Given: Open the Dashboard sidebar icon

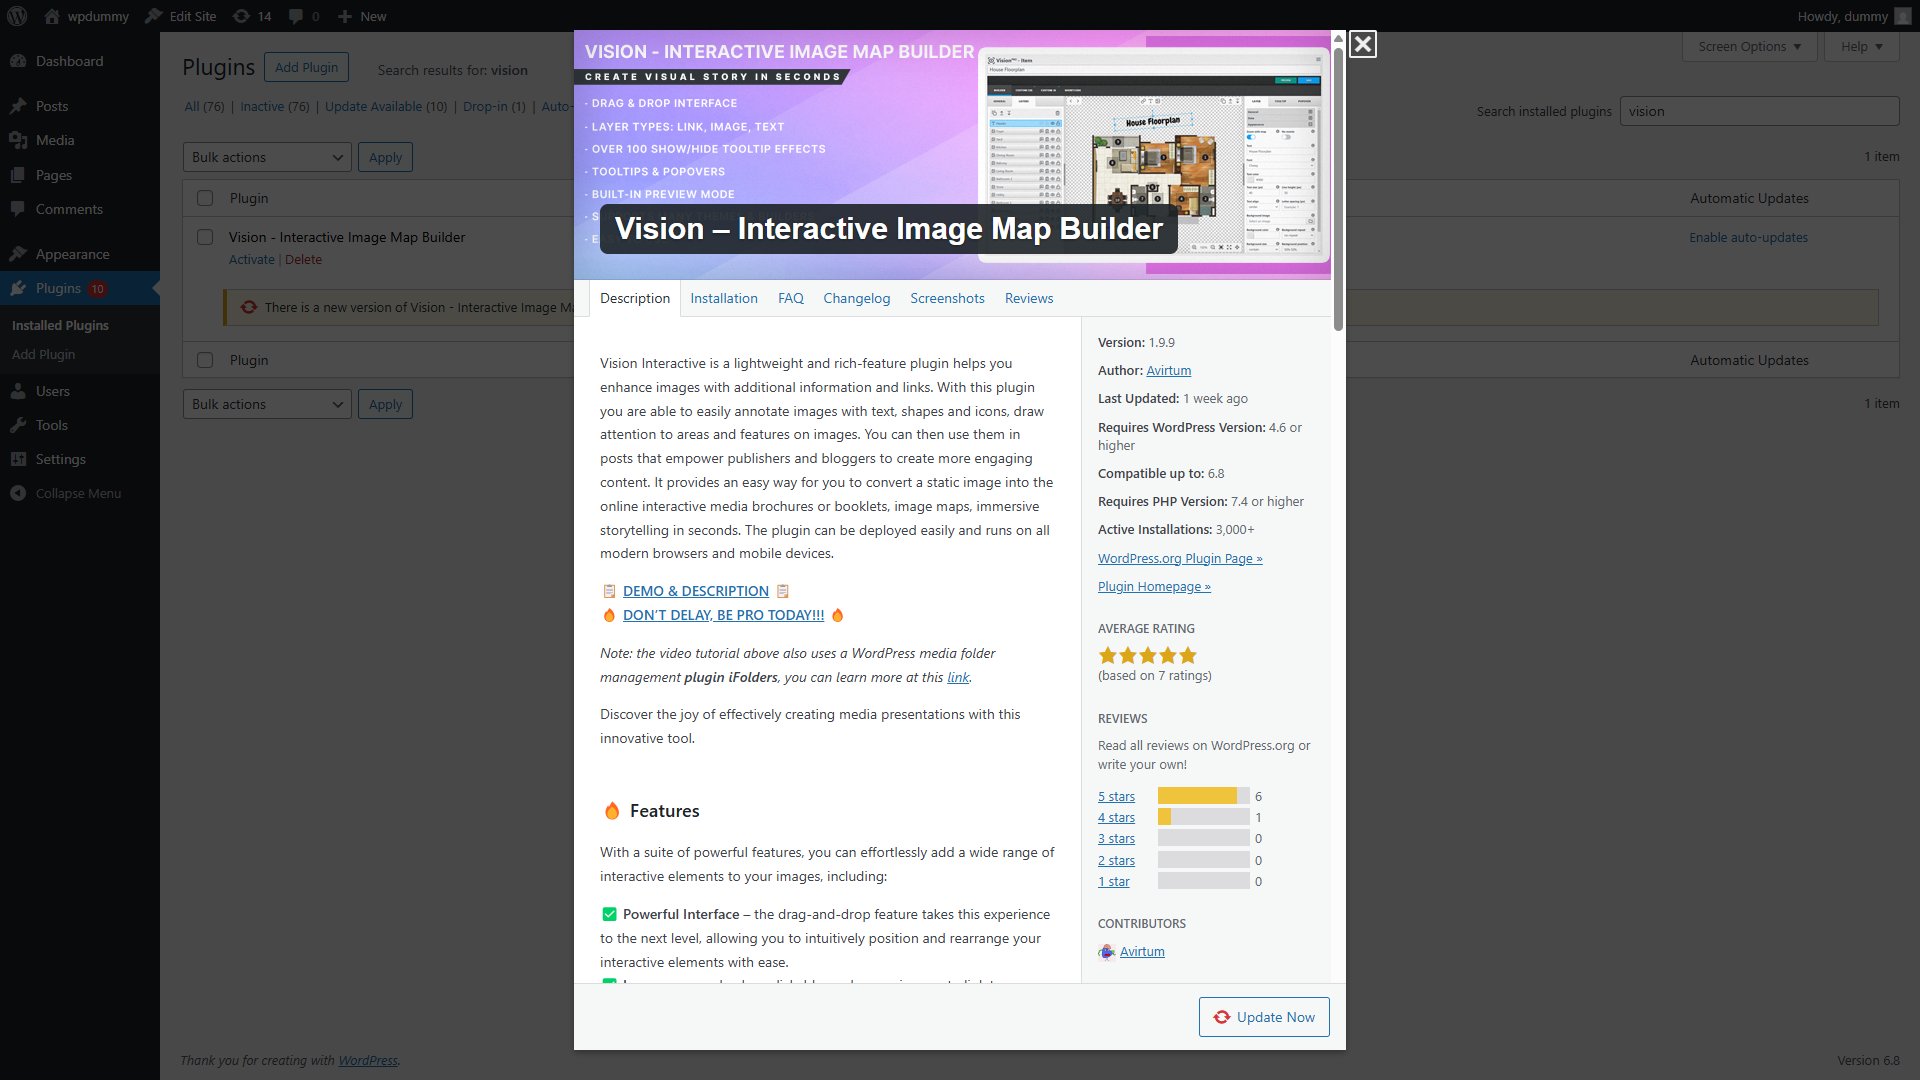Looking at the screenshot, I should coord(18,61).
